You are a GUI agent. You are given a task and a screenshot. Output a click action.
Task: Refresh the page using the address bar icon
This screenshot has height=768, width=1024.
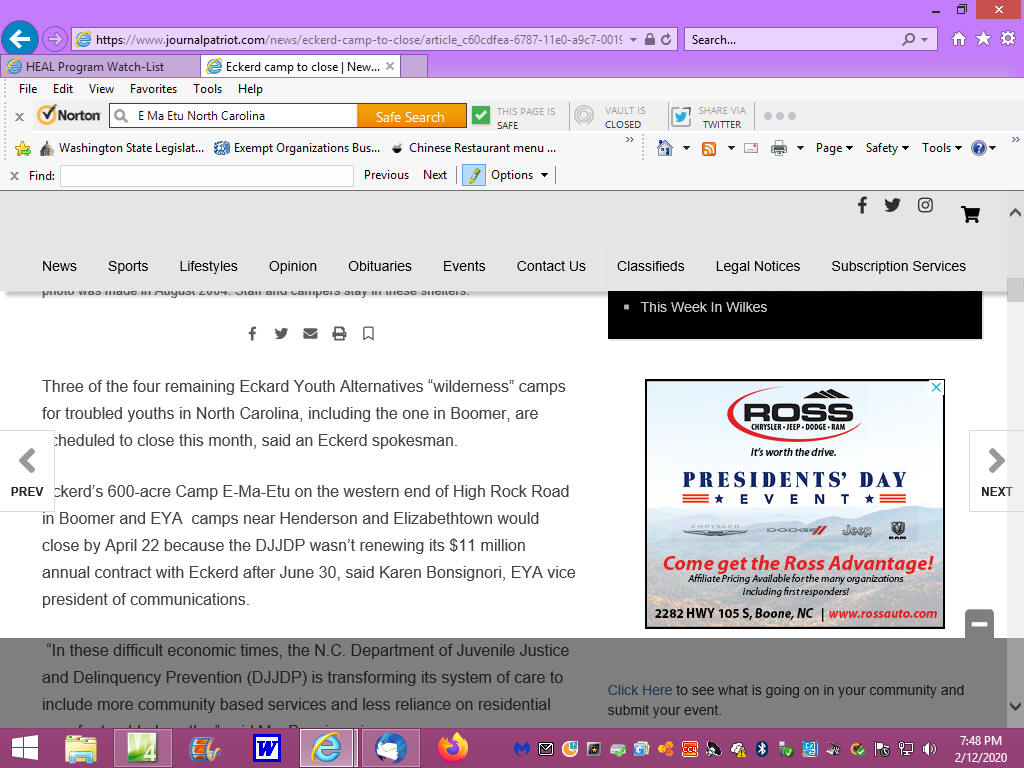point(666,40)
